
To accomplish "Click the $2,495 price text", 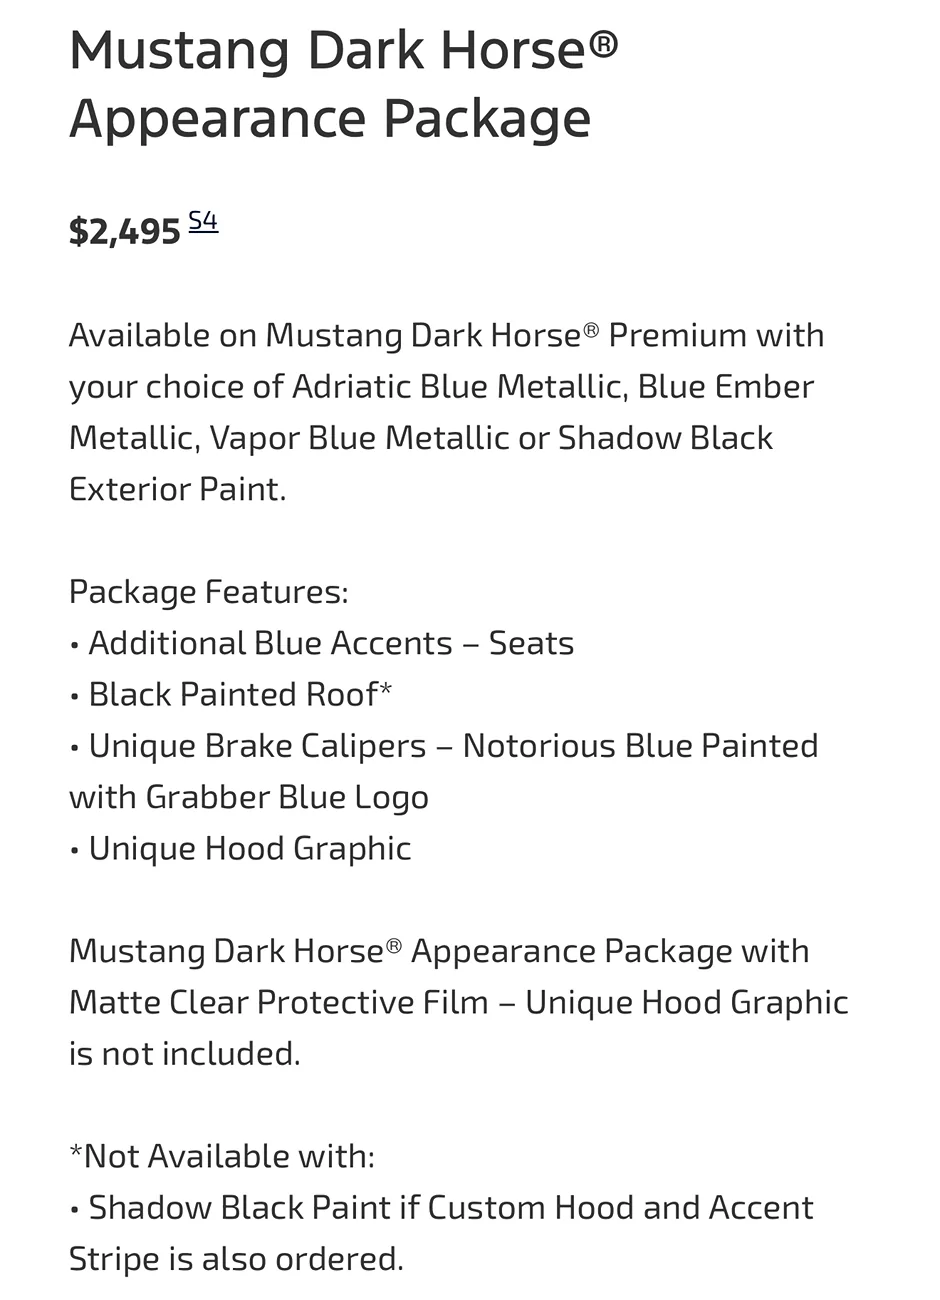I will (125, 232).
